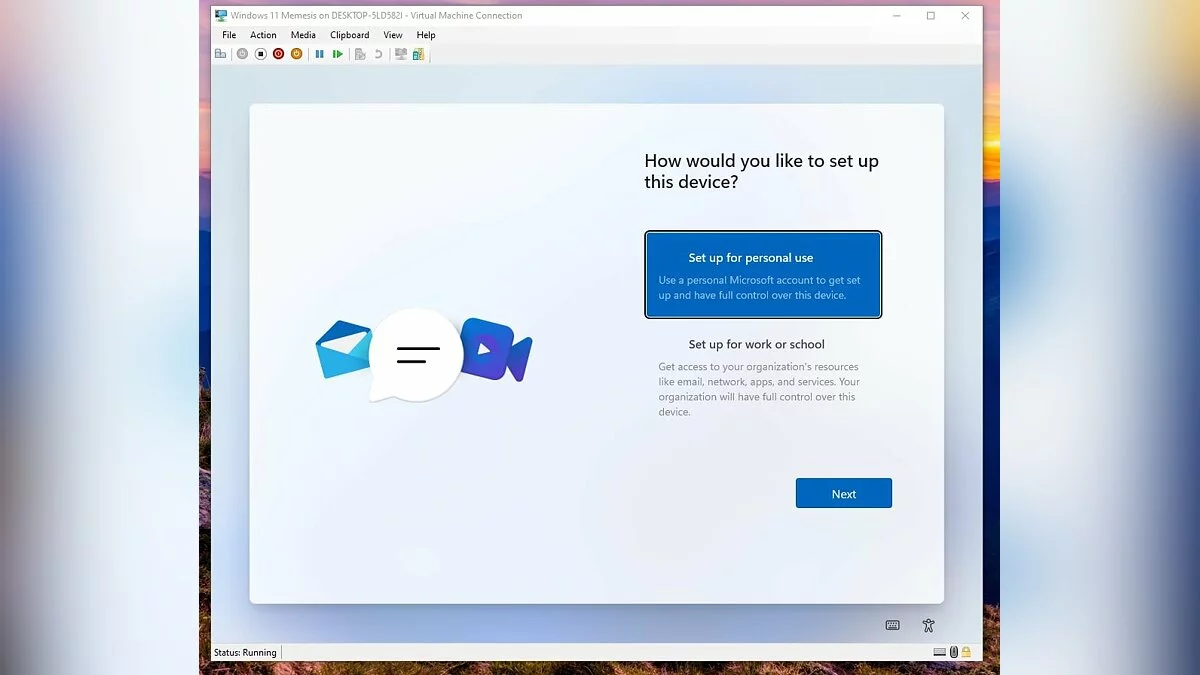
Task: Click the 'Status: Running' status text
Action: 245,652
